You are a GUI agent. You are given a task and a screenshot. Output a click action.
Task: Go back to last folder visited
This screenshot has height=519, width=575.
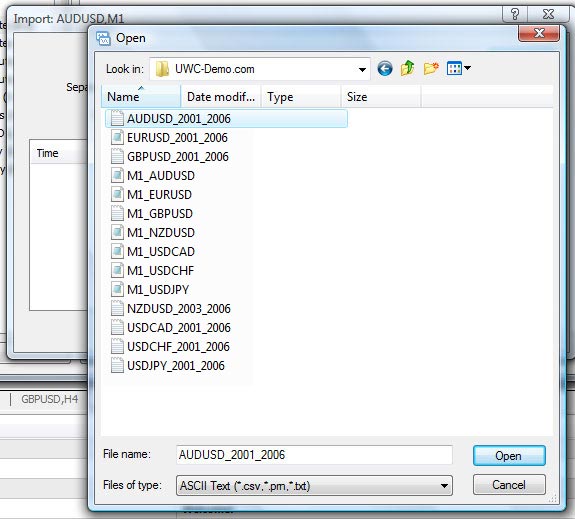click(x=385, y=69)
